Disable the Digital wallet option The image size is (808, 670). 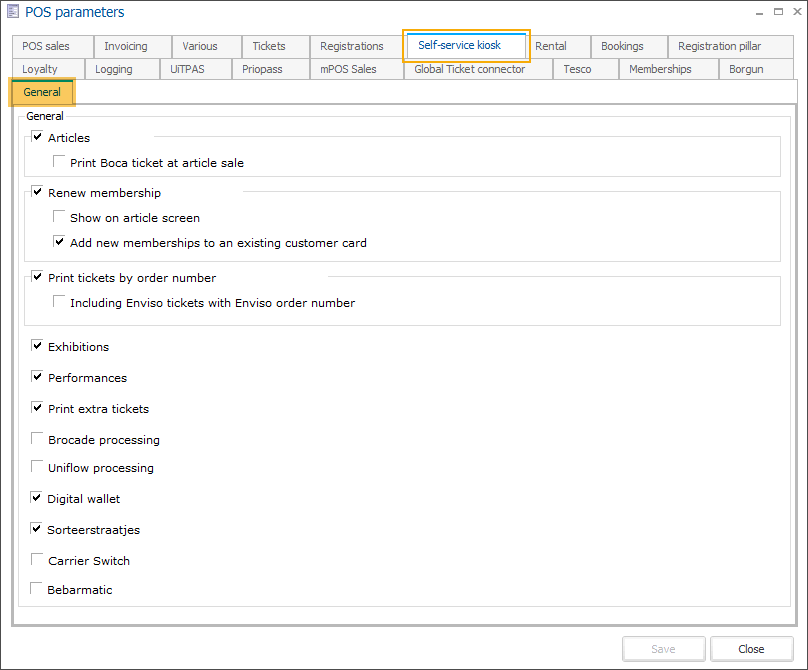[38, 498]
